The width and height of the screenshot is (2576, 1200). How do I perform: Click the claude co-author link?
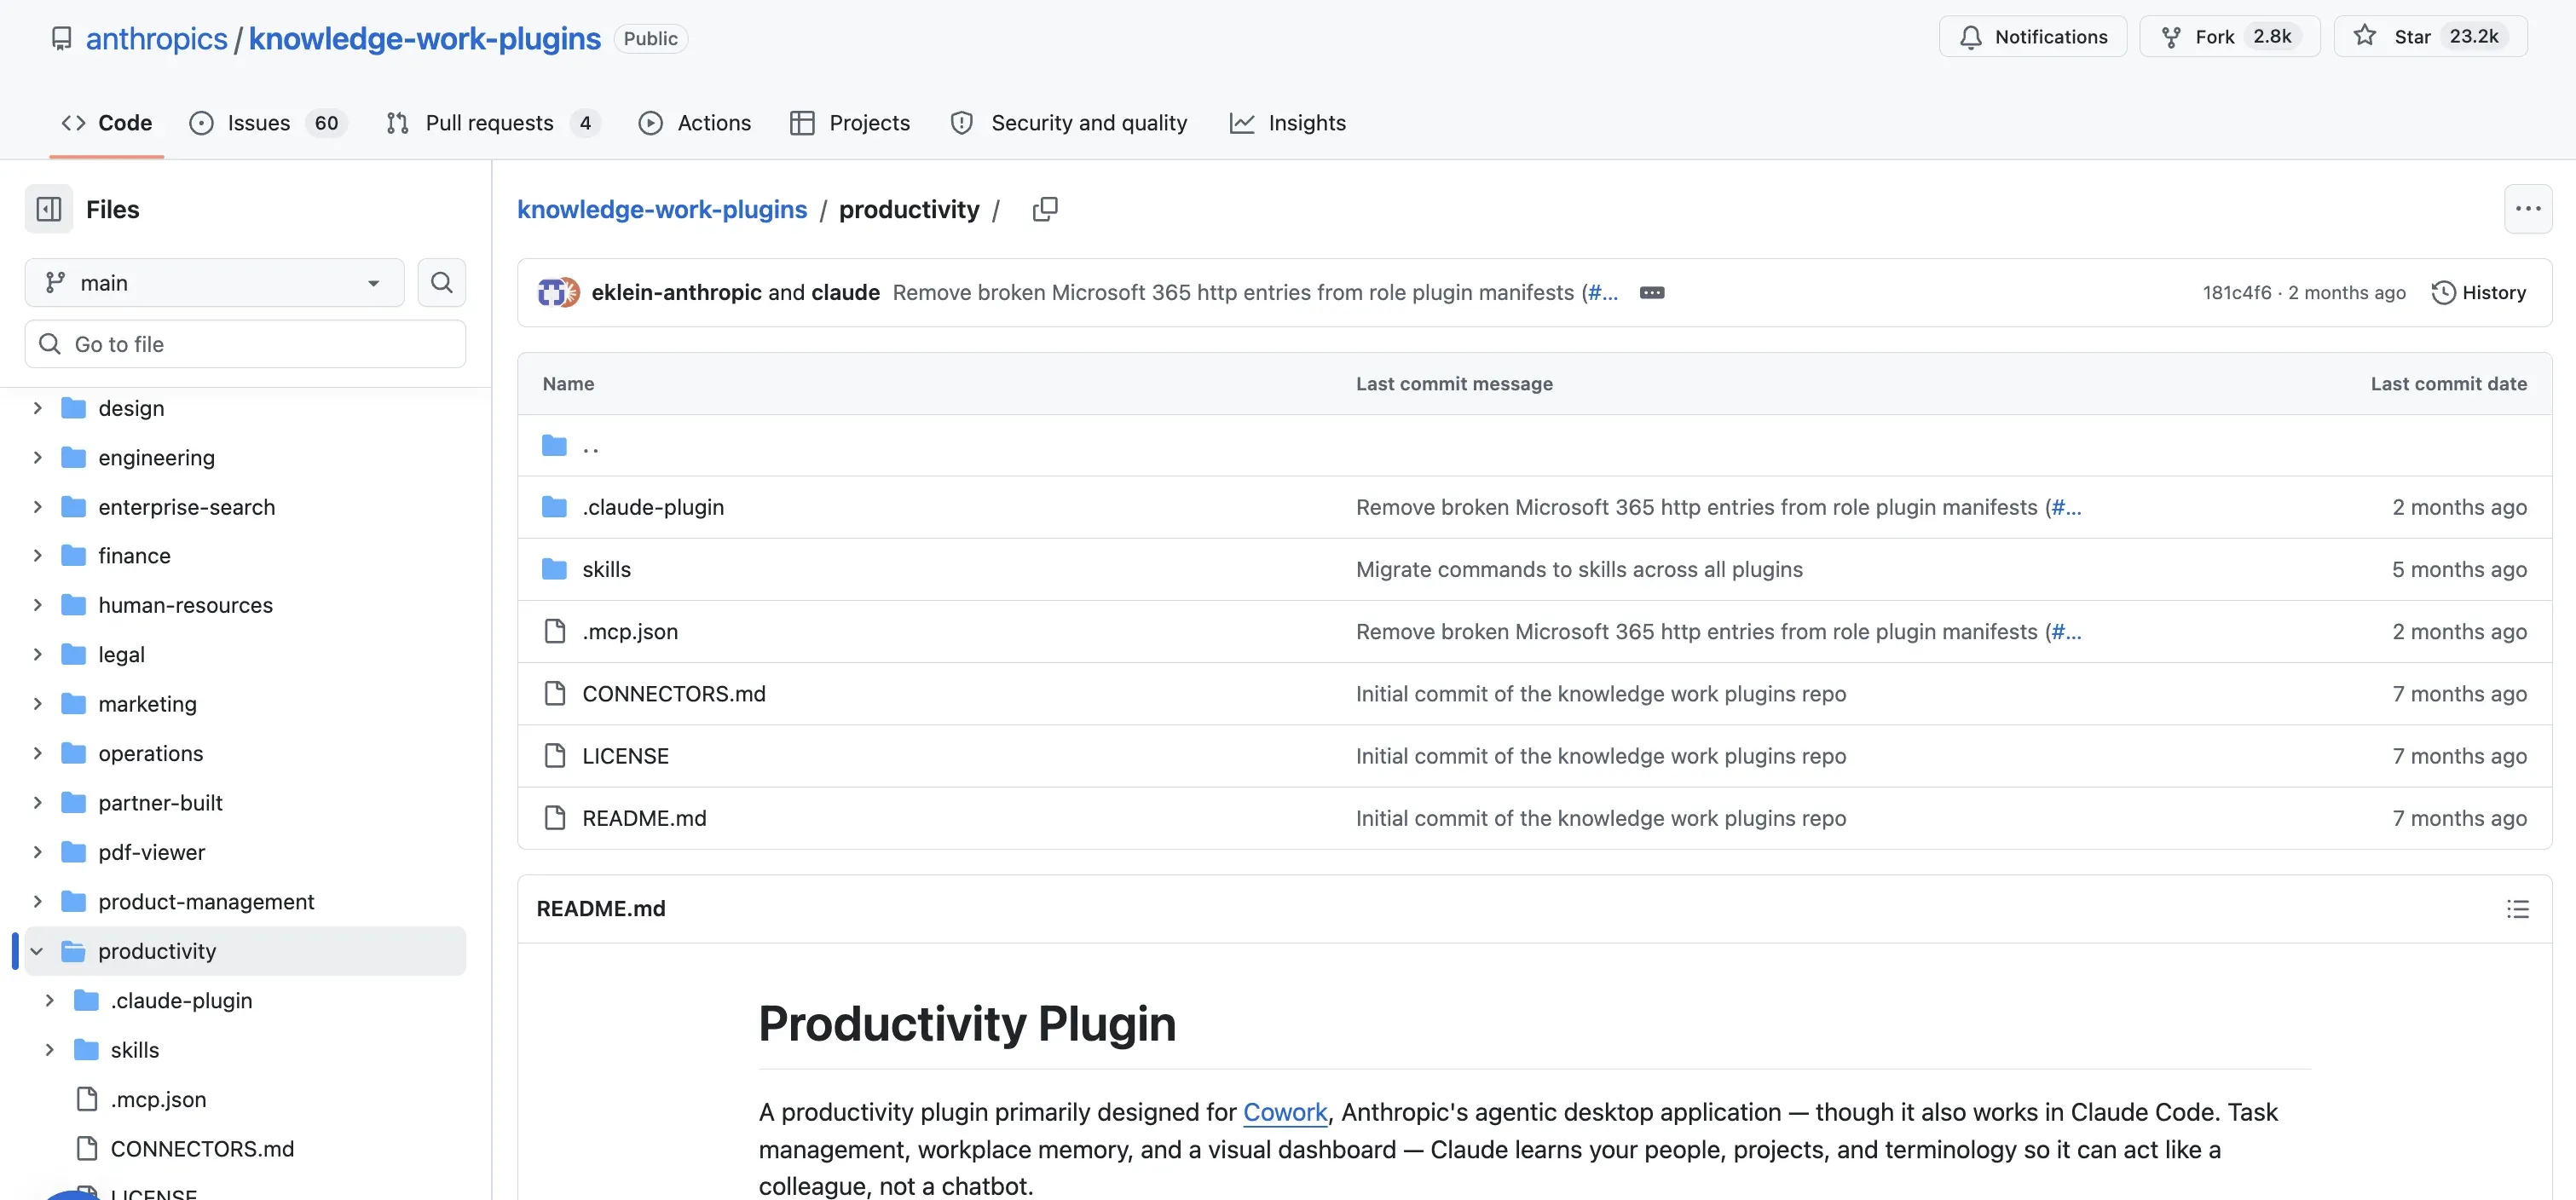tap(845, 293)
